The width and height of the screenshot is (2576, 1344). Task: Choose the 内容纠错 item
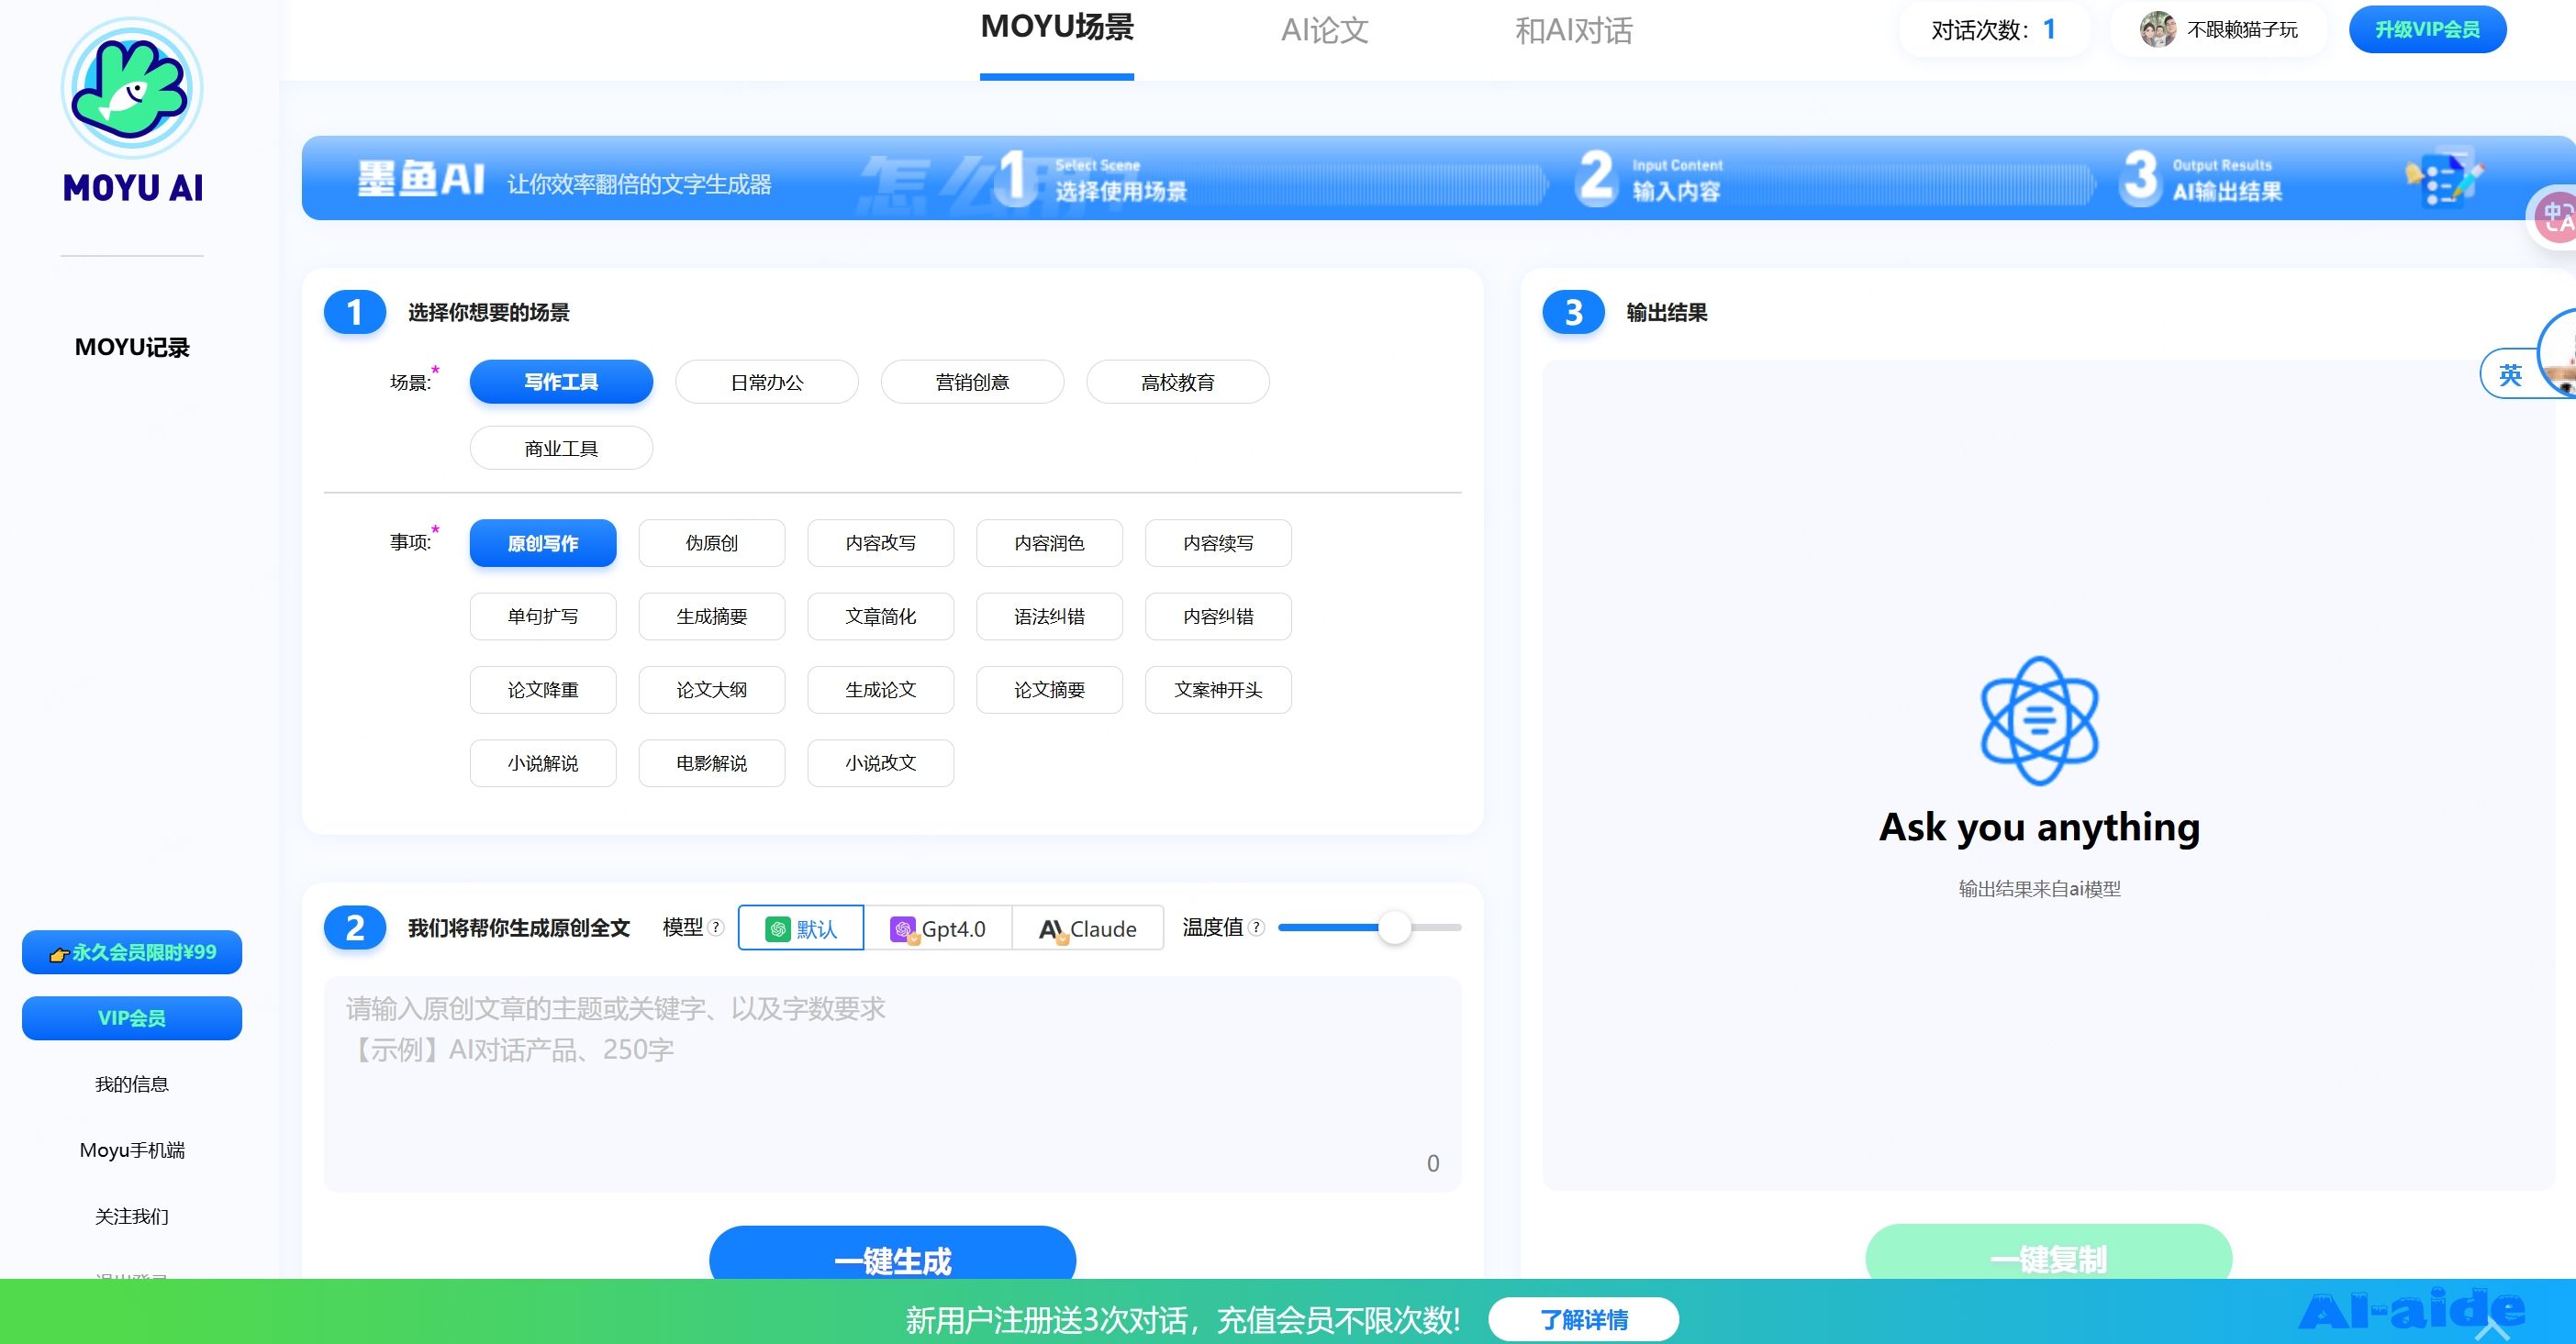[x=1218, y=616]
